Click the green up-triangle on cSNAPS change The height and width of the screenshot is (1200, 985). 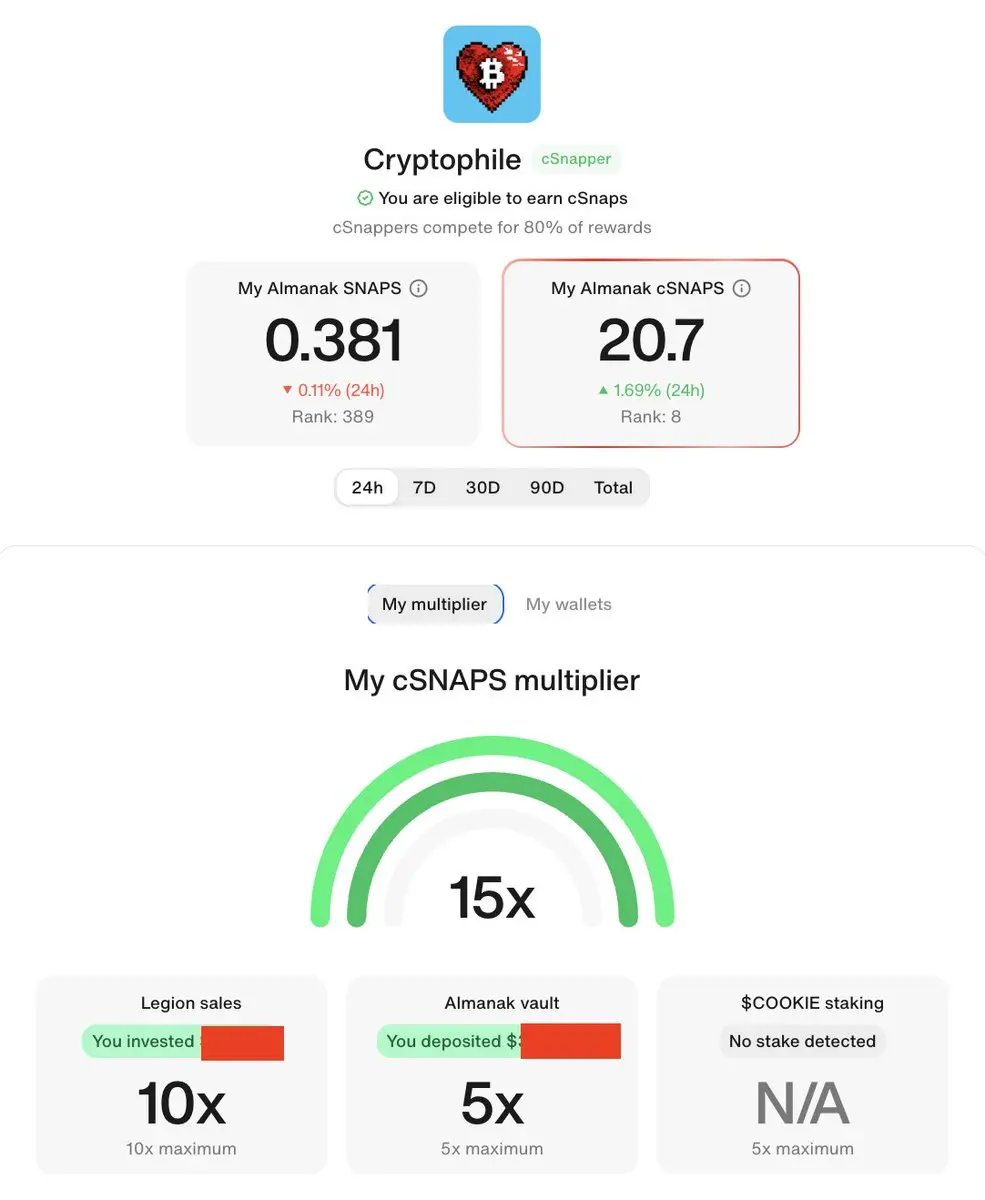click(603, 390)
